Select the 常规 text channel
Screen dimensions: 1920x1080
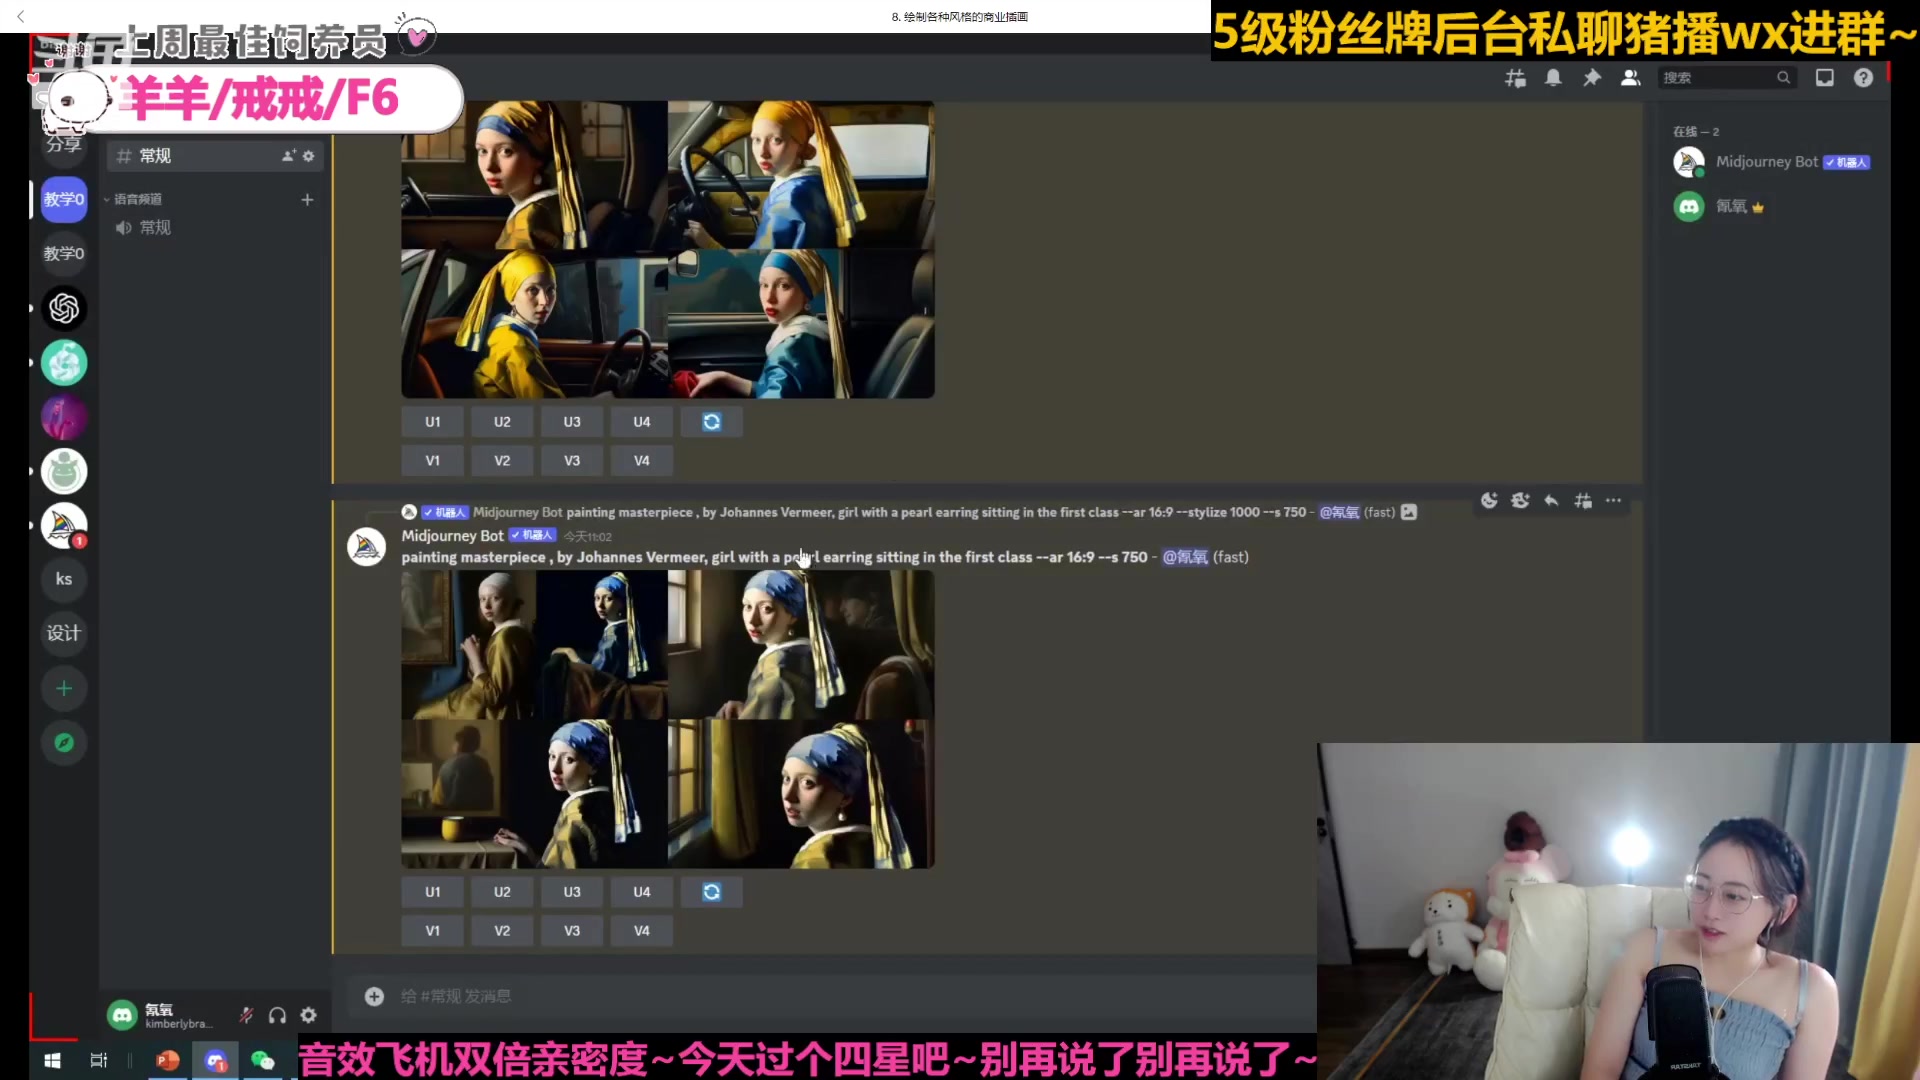coord(156,155)
